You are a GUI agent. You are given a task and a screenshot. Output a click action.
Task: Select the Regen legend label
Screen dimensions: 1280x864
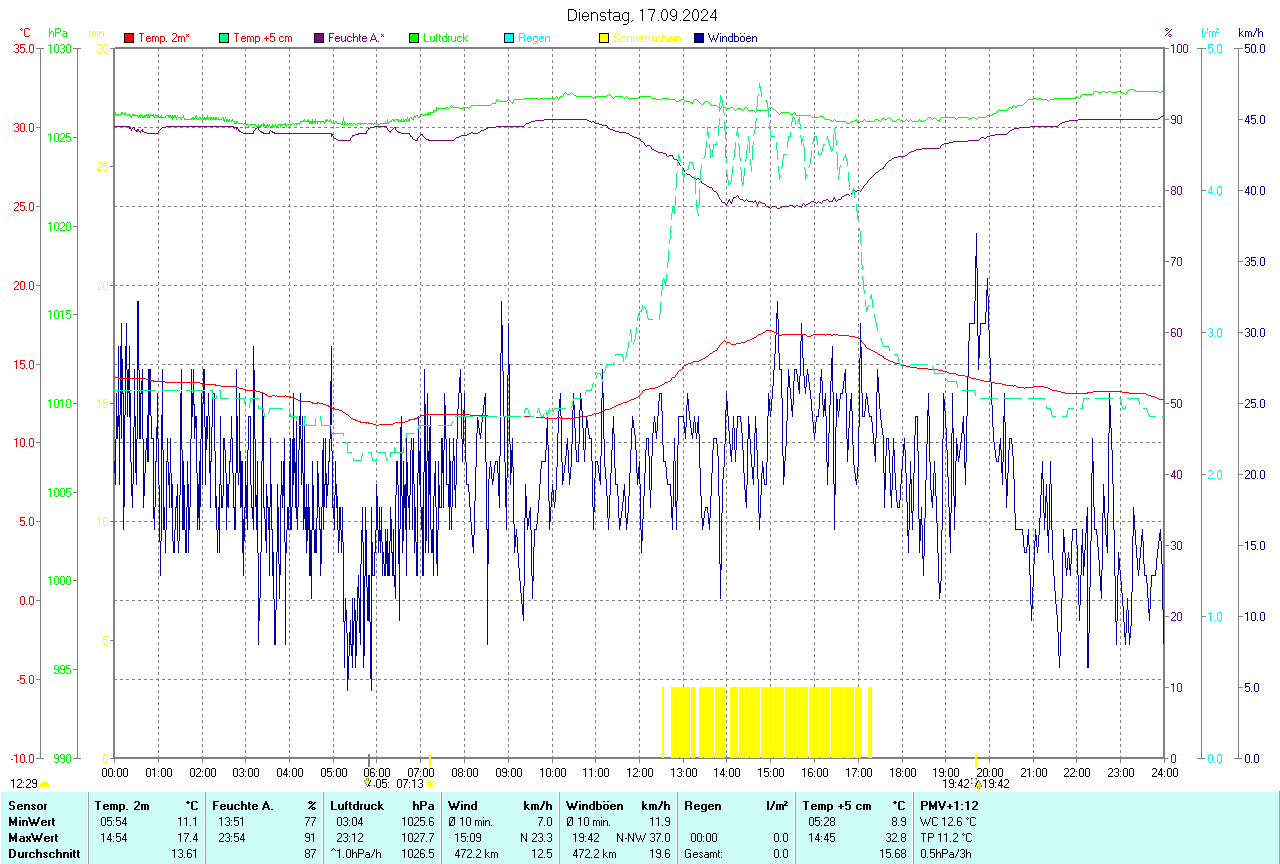point(534,38)
